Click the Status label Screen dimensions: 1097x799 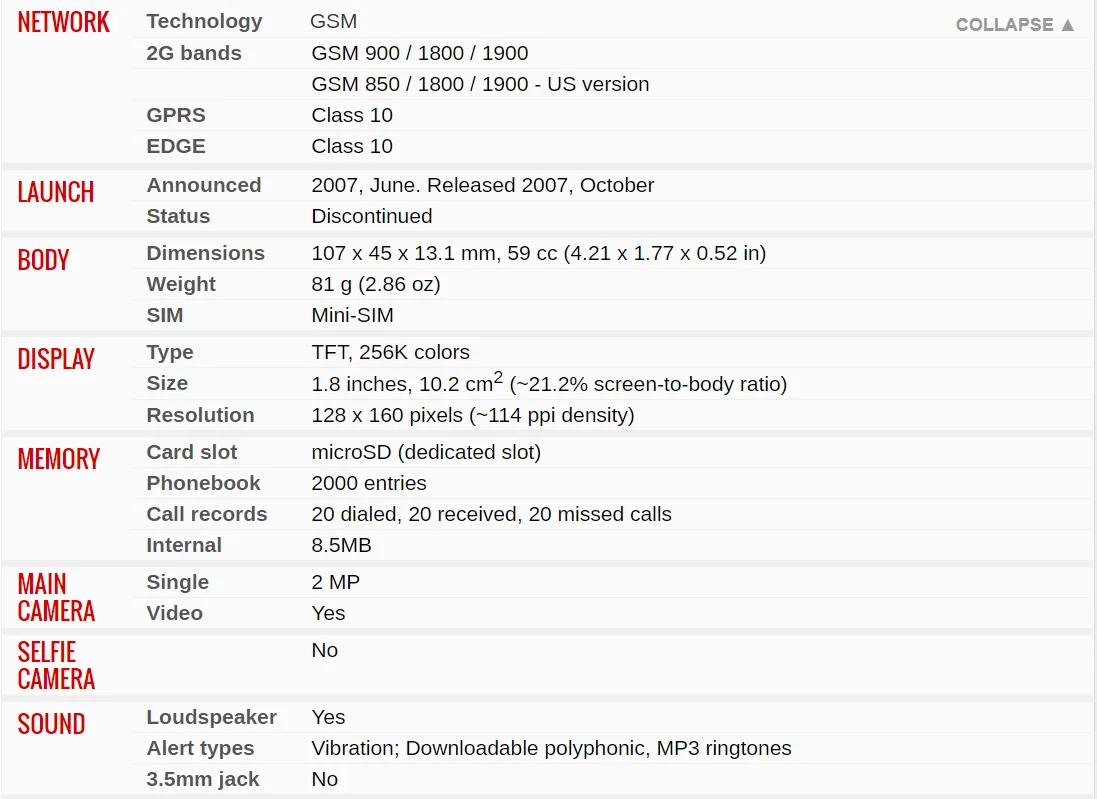[x=178, y=215]
